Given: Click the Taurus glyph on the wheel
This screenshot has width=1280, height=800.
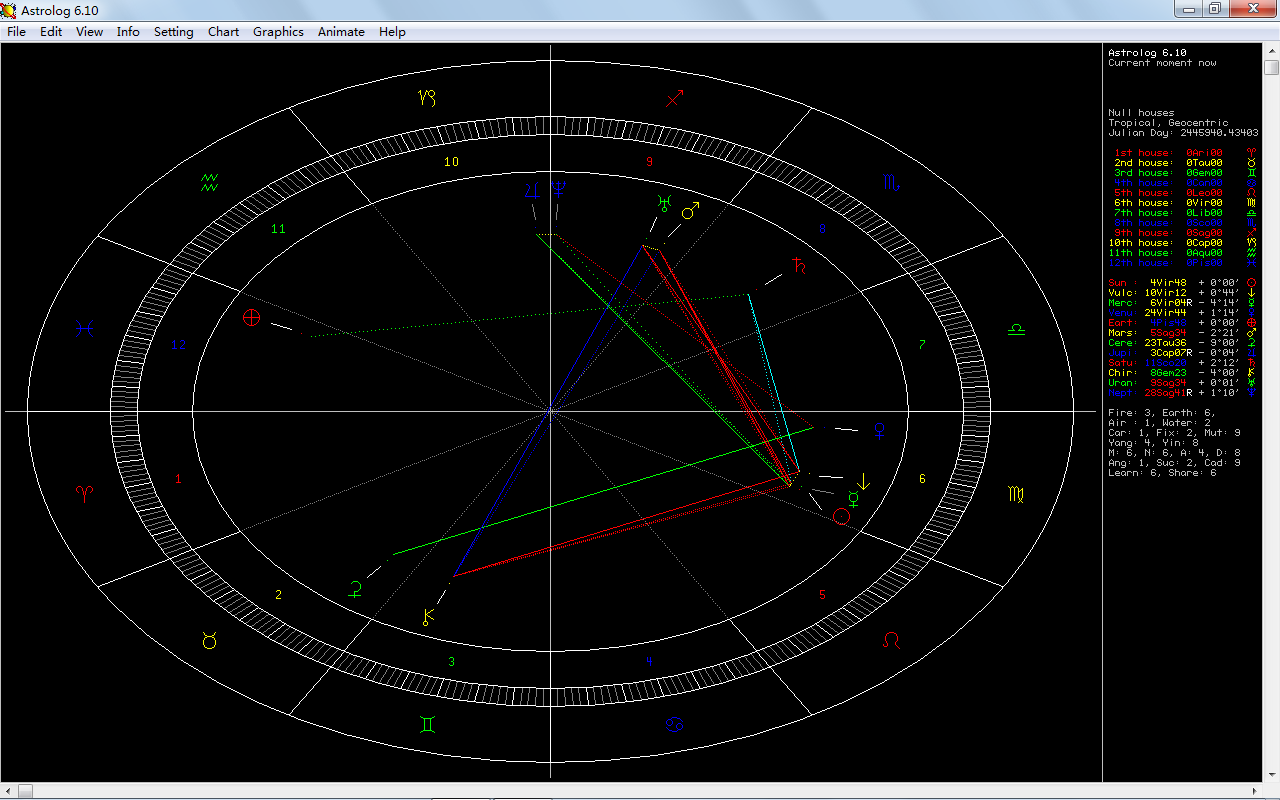Looking at the screenshot, I should pyautogui.click(x=209, y=640).
